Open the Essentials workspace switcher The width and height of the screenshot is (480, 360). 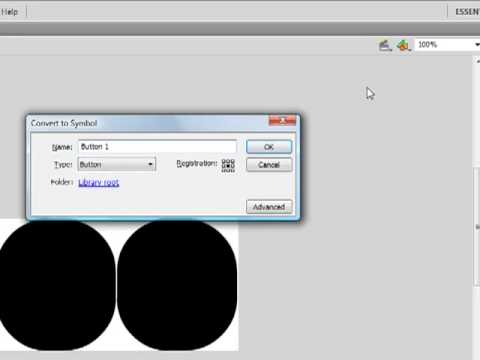[x=467, y=12]
